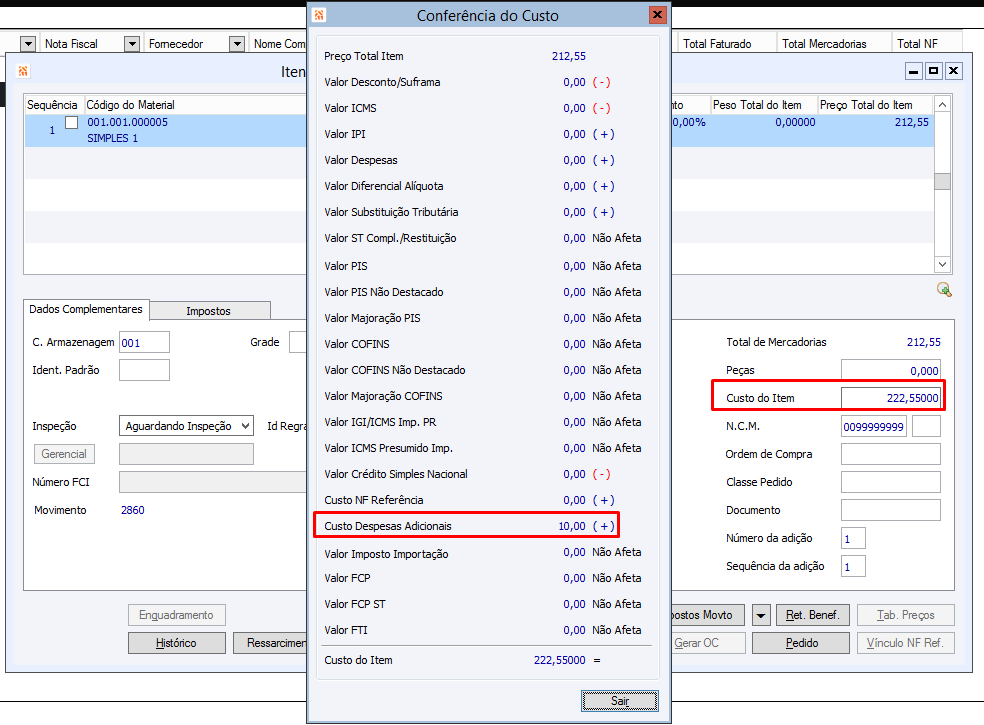Image resolution: width=984 pixels, height=725 pixels.
Task: Click the small field right of N.C.M. code
Action: (x=926, y=426)
